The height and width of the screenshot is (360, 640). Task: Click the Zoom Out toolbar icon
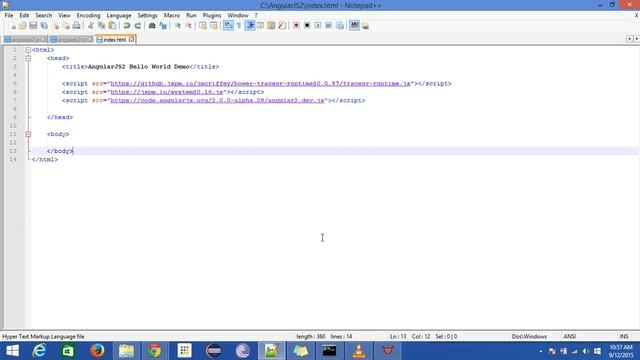point(189,26)
